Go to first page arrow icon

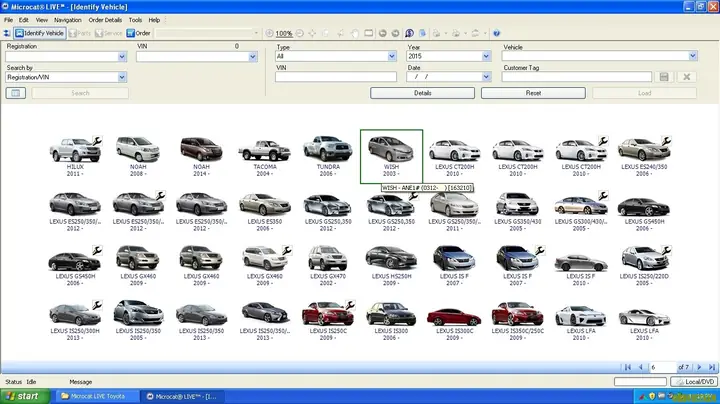click(x=627, y=367)
